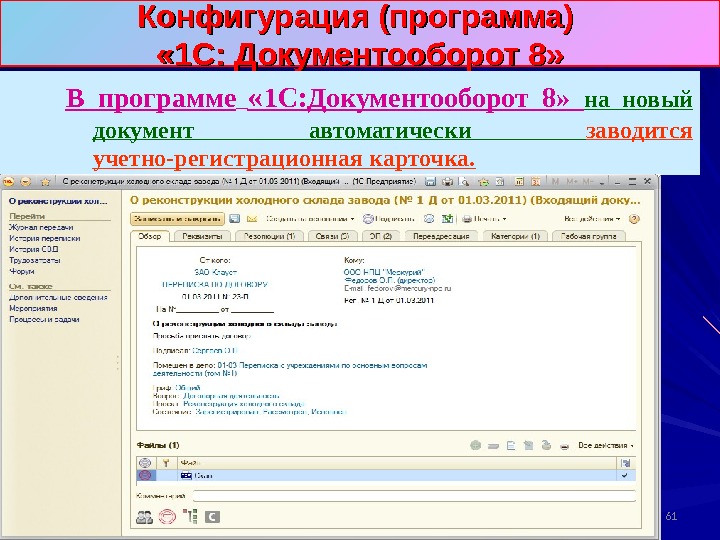Open Все действия dropdown in Файлы section
This screenshot has height=540, width=720.
click(x=606, y=445)
